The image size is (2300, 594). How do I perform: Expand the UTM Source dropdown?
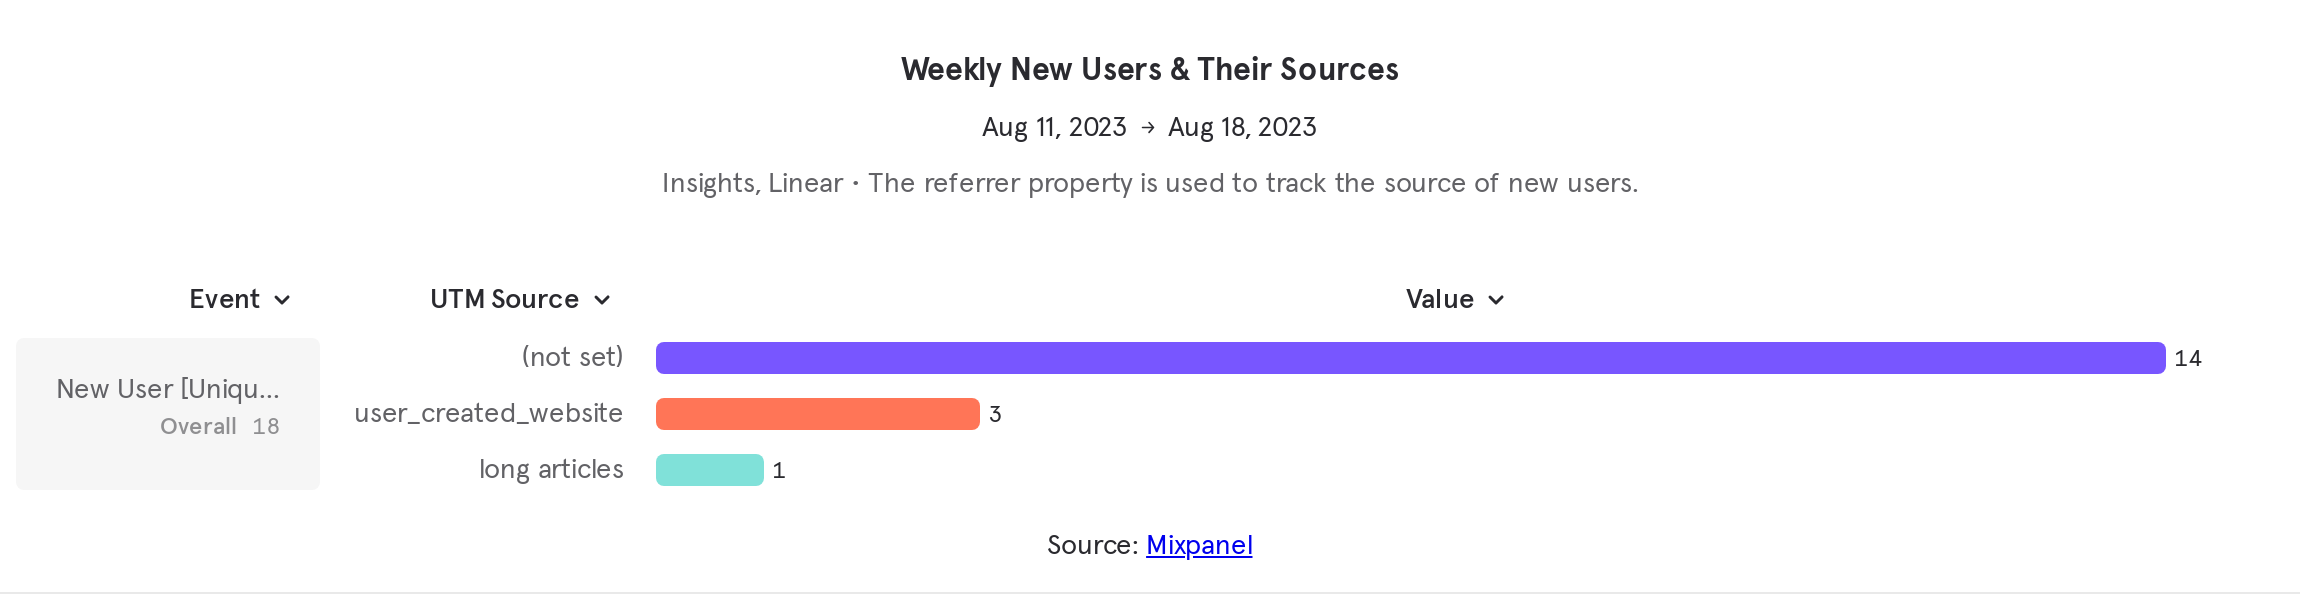coord(602,299)
